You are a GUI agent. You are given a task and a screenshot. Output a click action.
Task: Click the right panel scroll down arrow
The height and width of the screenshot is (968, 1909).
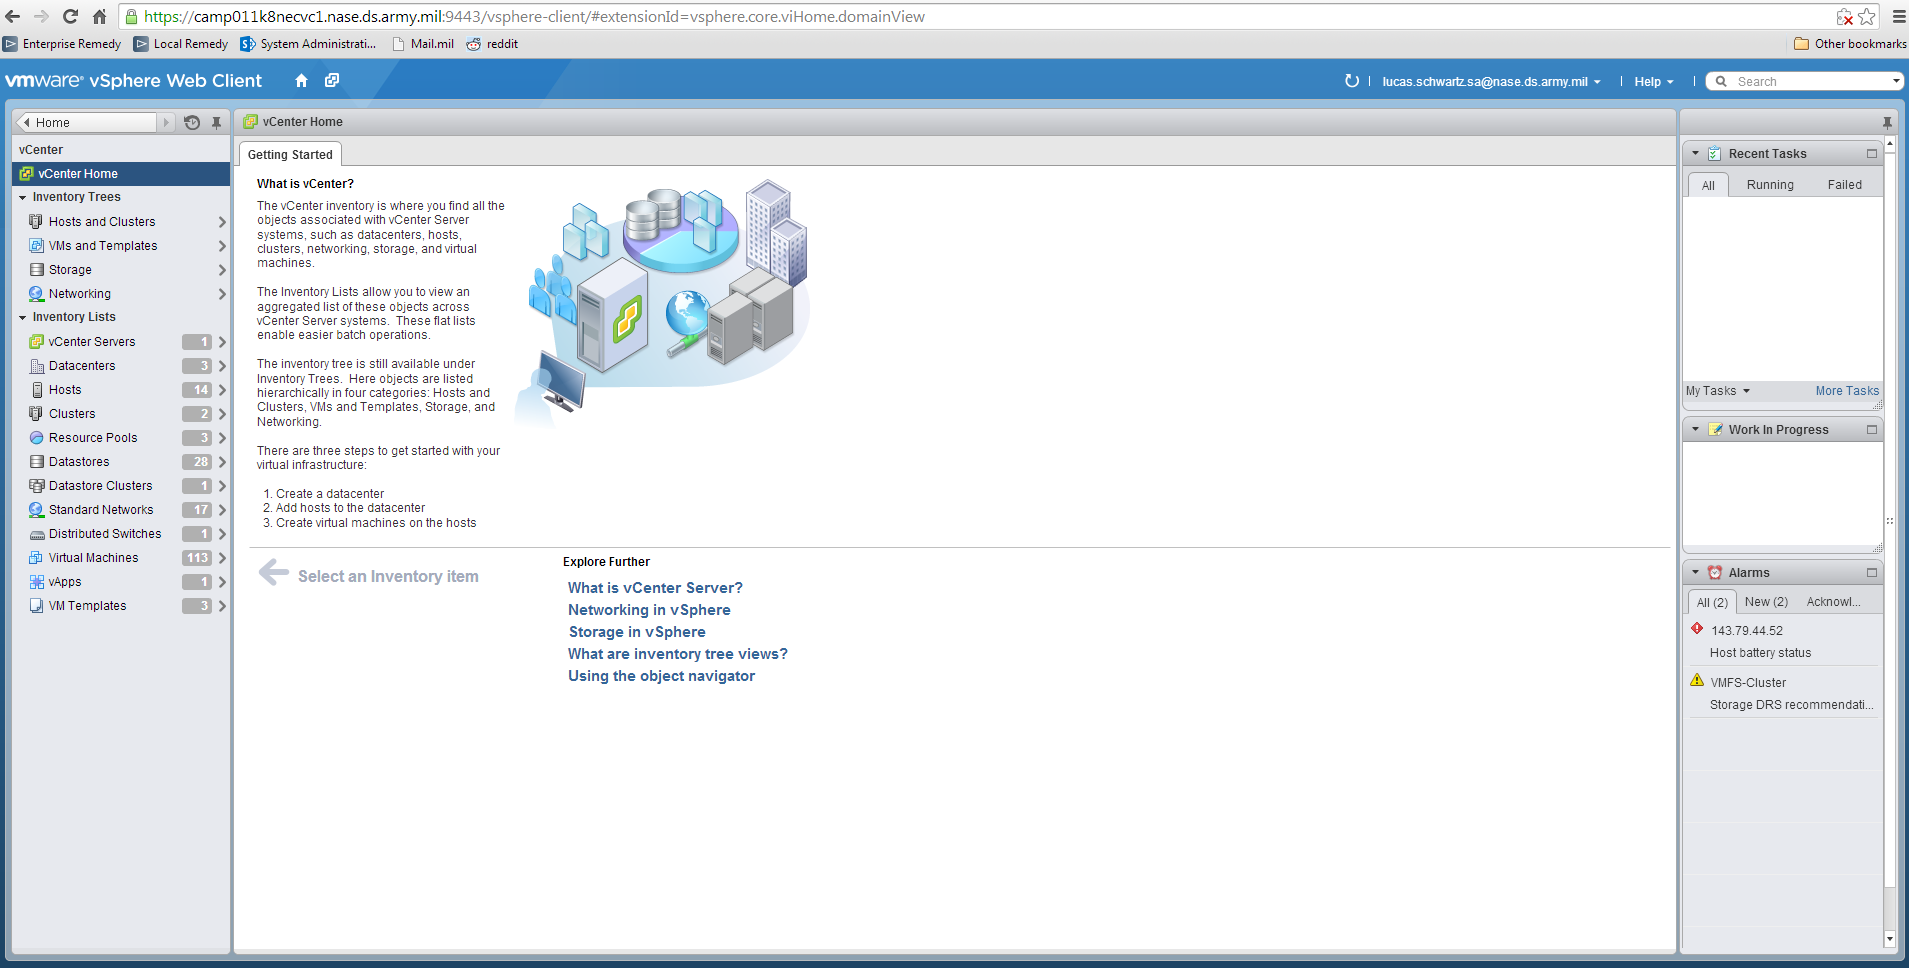(x=1889, y=939)
